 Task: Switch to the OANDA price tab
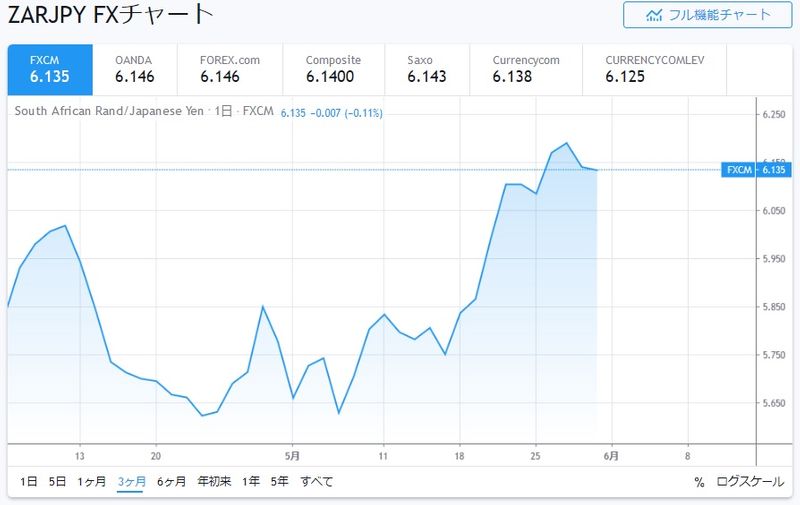pyautogui.click(x=134, y=68)
